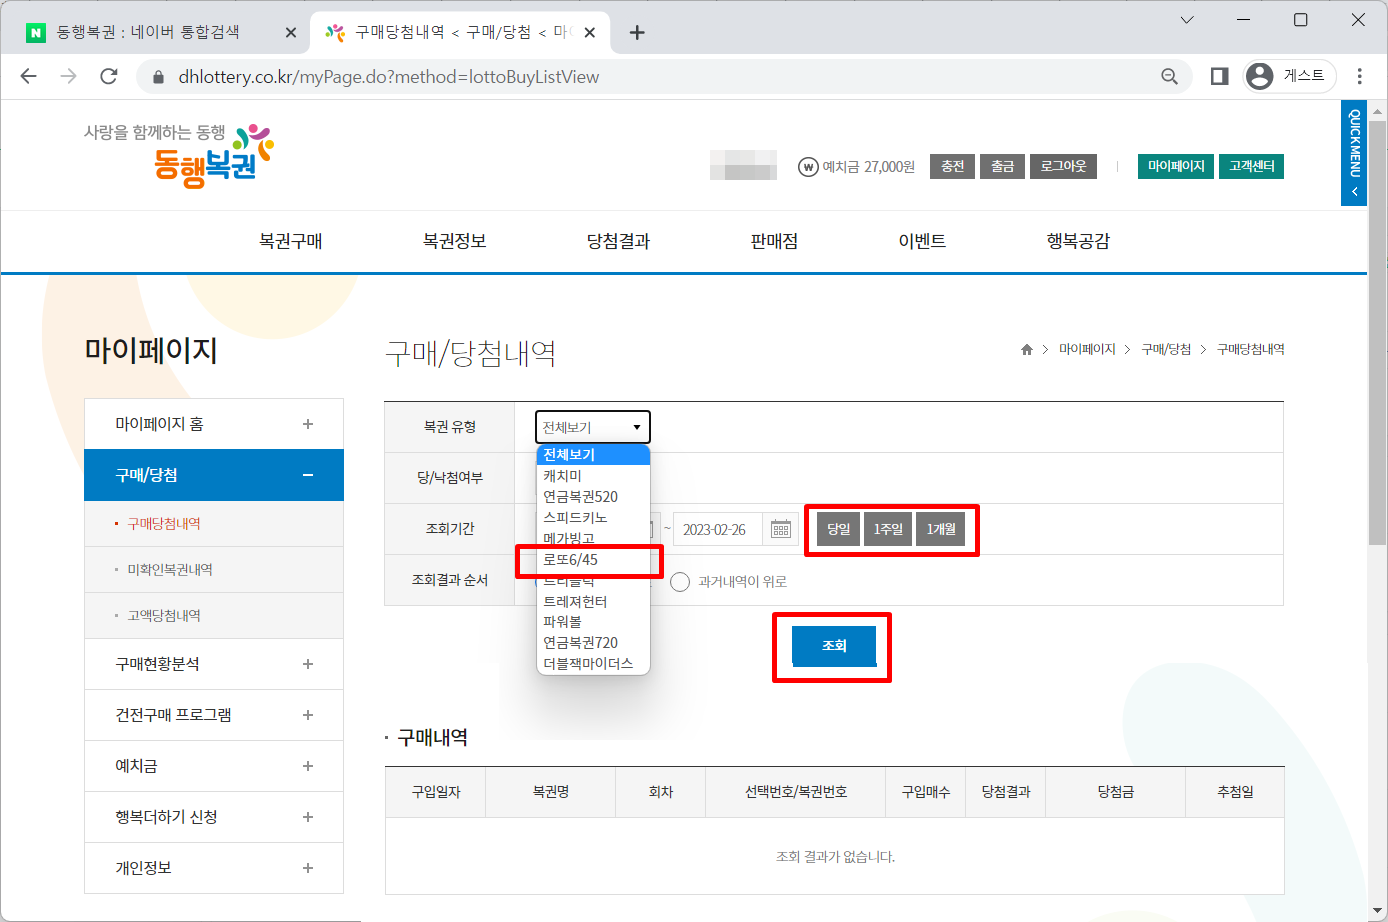Screen dimensions: 1388x922
Task: Open the 판매점 navigation menu
Action: tap(775, 241)
